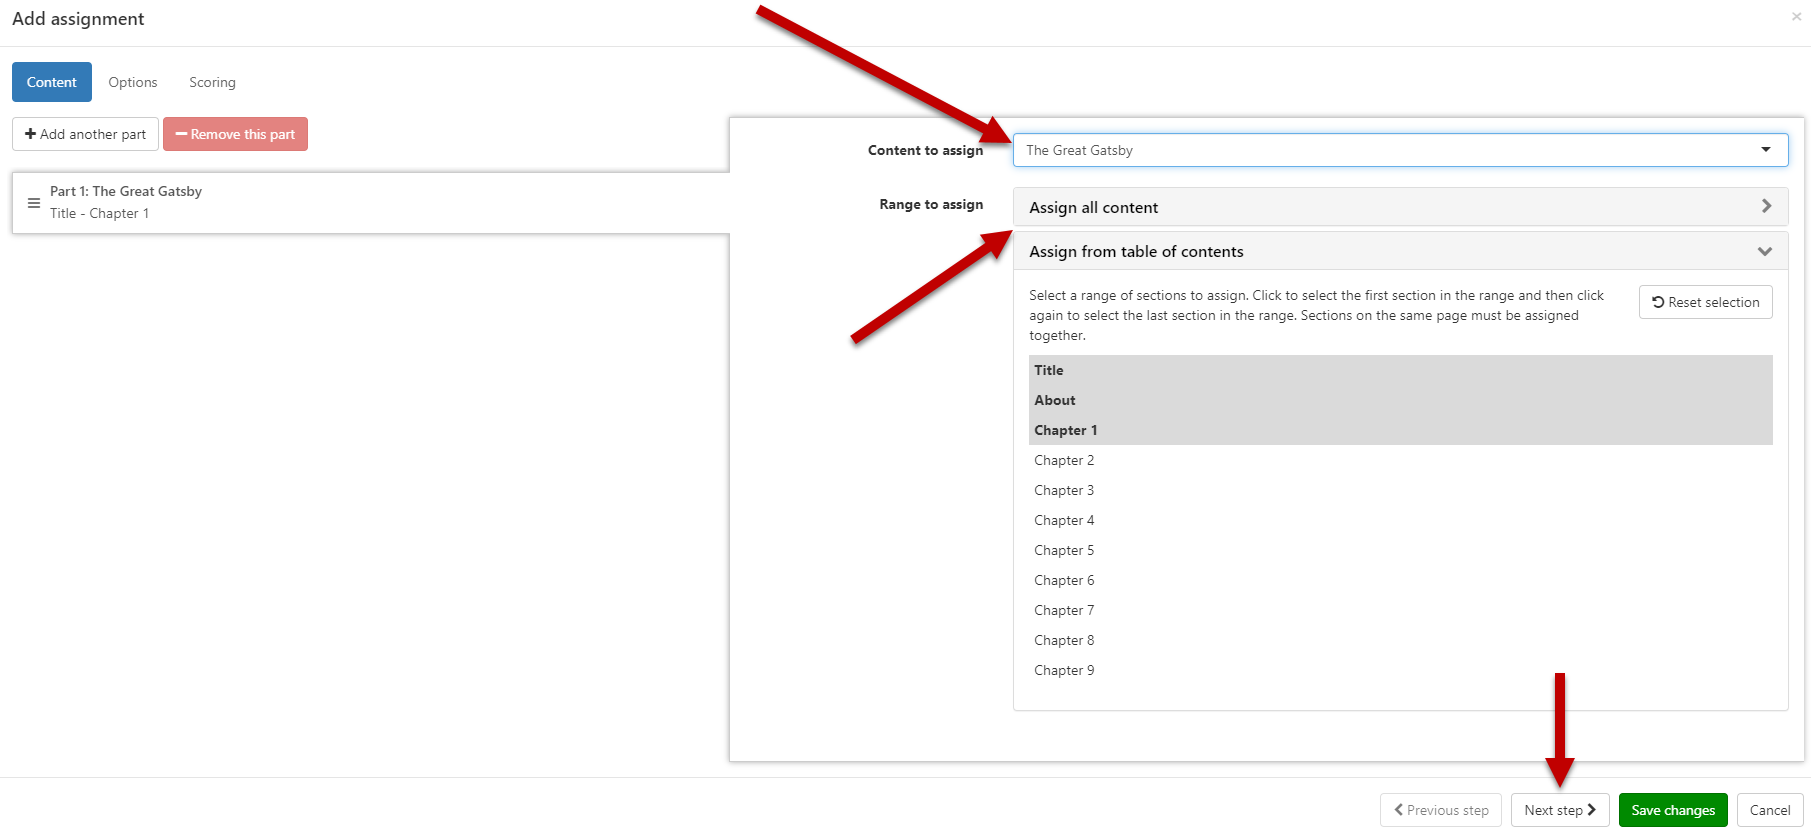Click Remove this part button
The image size is (1811, 839).
(235, 134)
